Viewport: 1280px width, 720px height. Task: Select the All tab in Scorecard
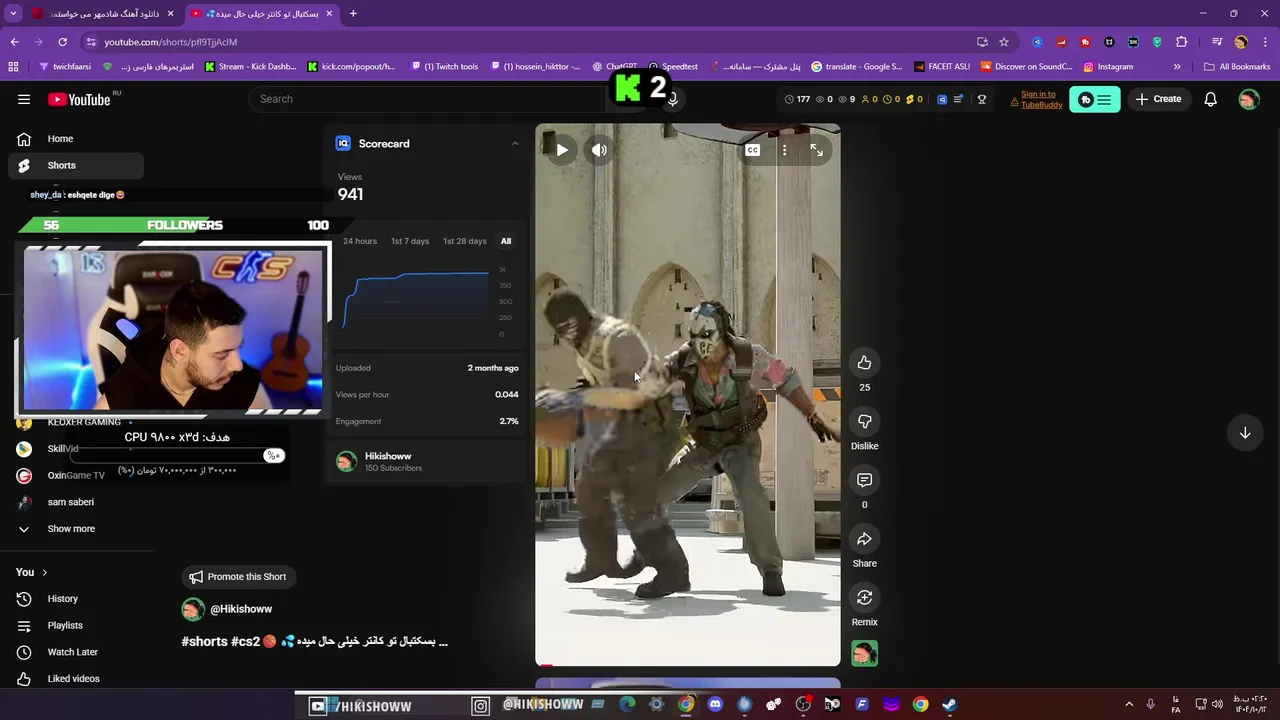coord(506,241)
